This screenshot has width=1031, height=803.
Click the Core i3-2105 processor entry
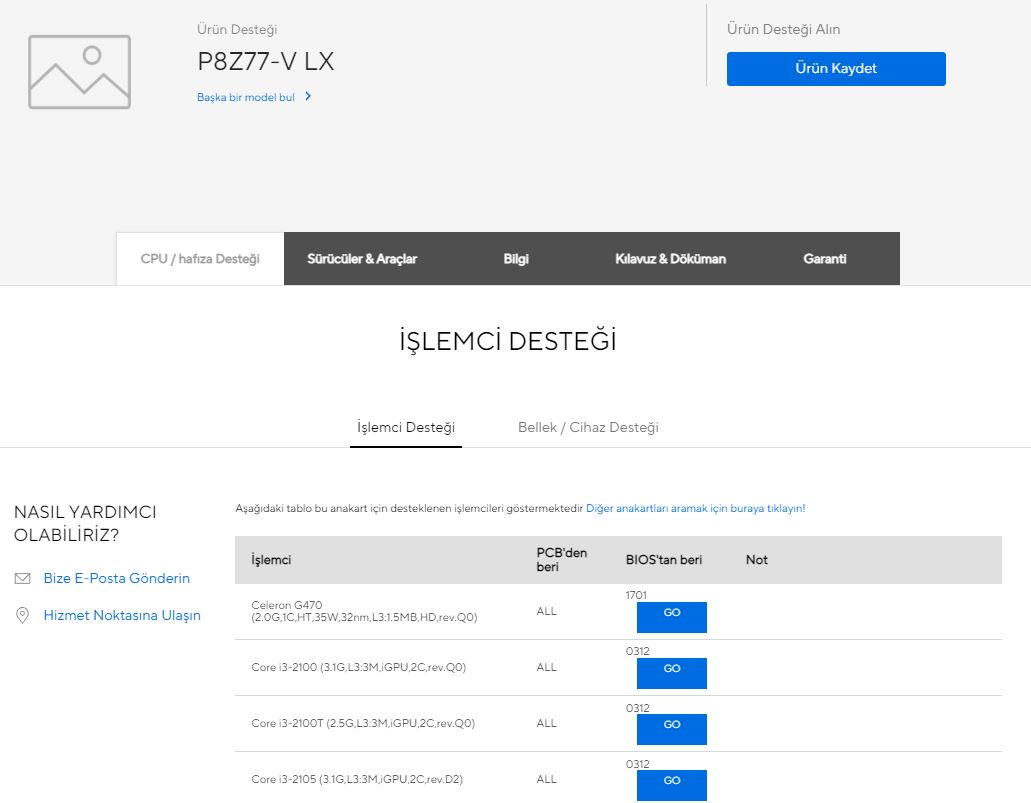click(357, 779)
